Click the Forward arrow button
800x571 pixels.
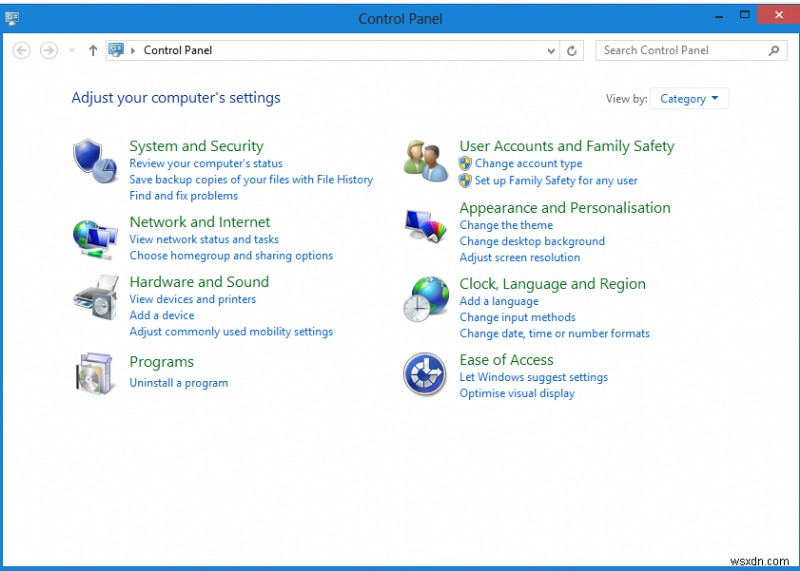[x=49, y=51]
